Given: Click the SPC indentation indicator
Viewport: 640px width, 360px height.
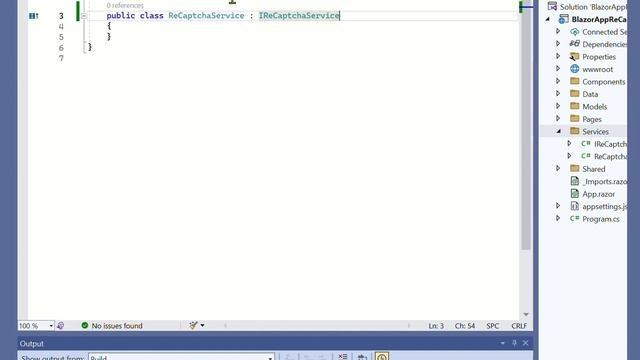Looking at the screenshot, I should pos(493,326).
